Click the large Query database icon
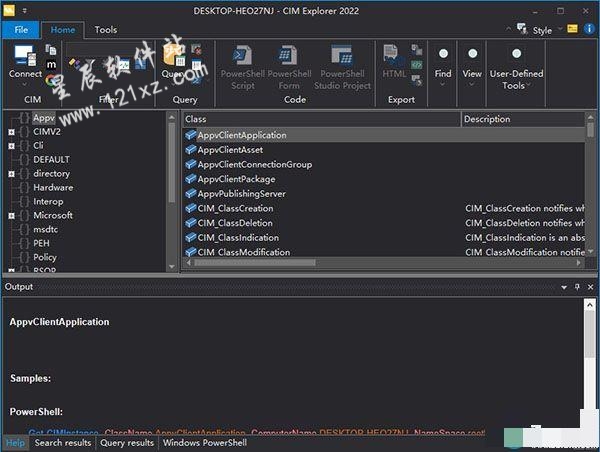Screen dimensions: 600x452 tap(174, 55)
